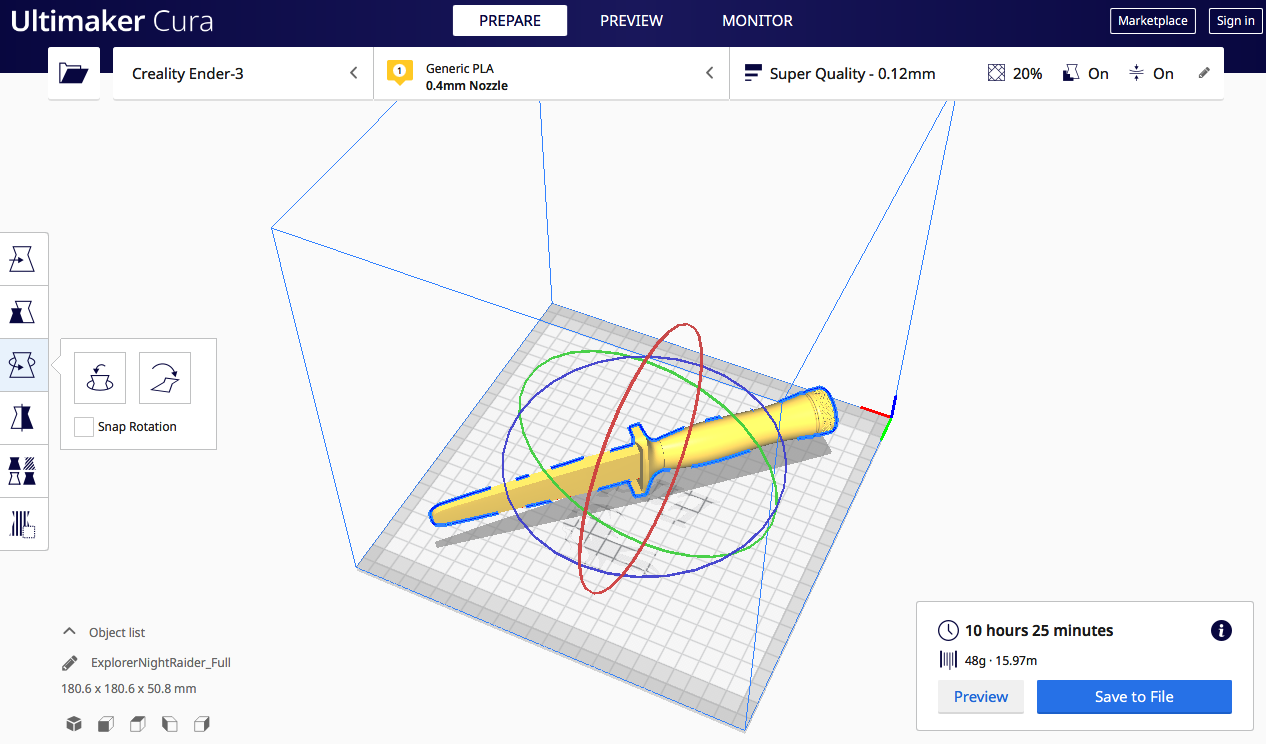1266x744 pixels.
Task: Expand the Creality Ender-3 printer selector
Action: (x=243, y=73)
